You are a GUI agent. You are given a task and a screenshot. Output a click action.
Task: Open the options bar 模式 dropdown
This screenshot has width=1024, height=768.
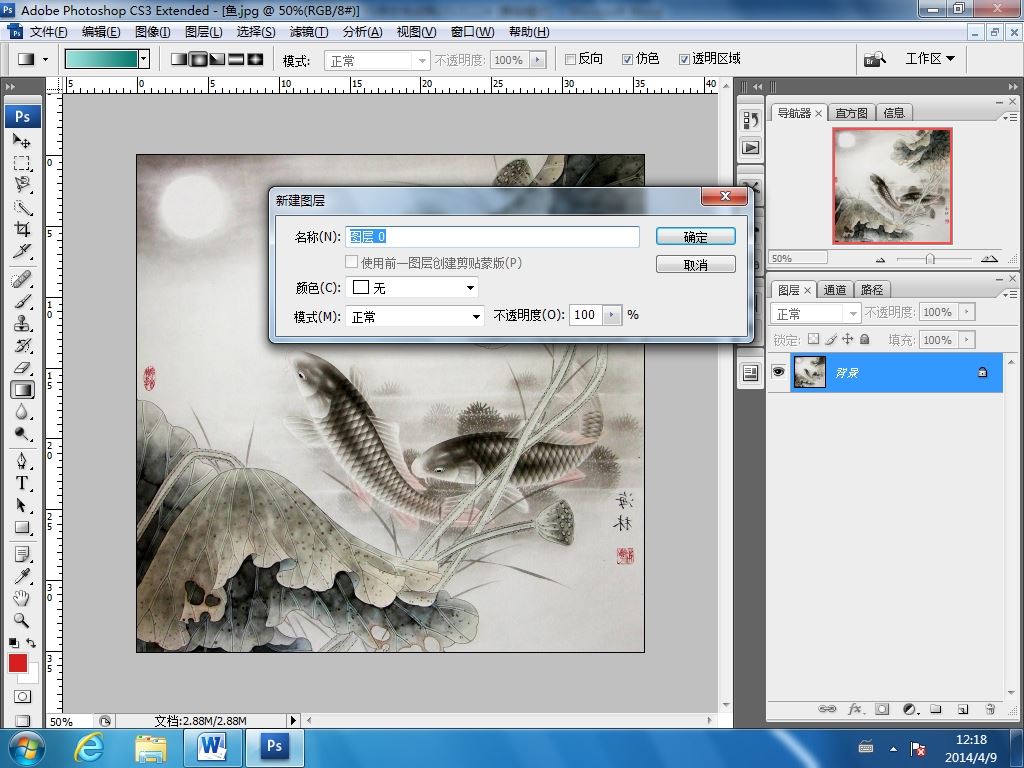377,61
